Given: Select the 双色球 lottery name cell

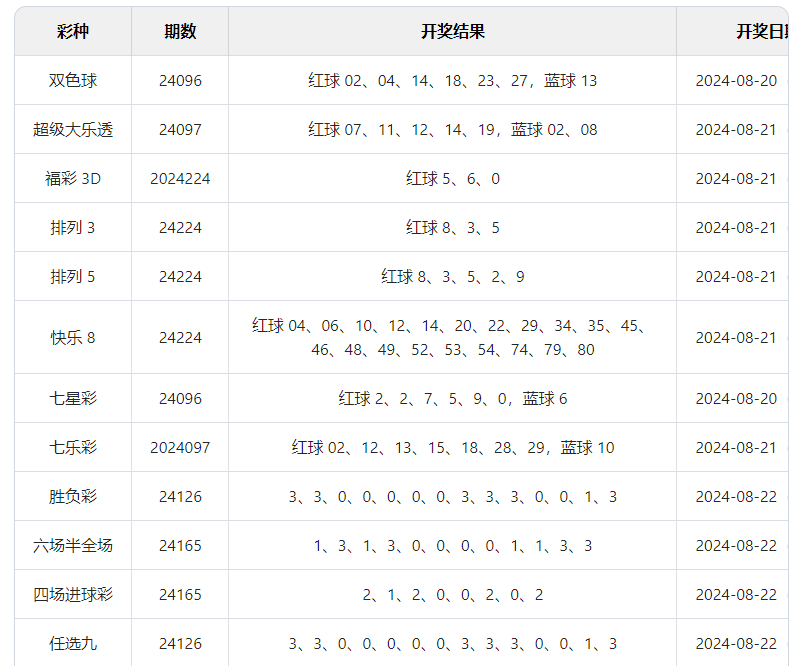Looking at the screenshot, I should click(x=73, y=81).
